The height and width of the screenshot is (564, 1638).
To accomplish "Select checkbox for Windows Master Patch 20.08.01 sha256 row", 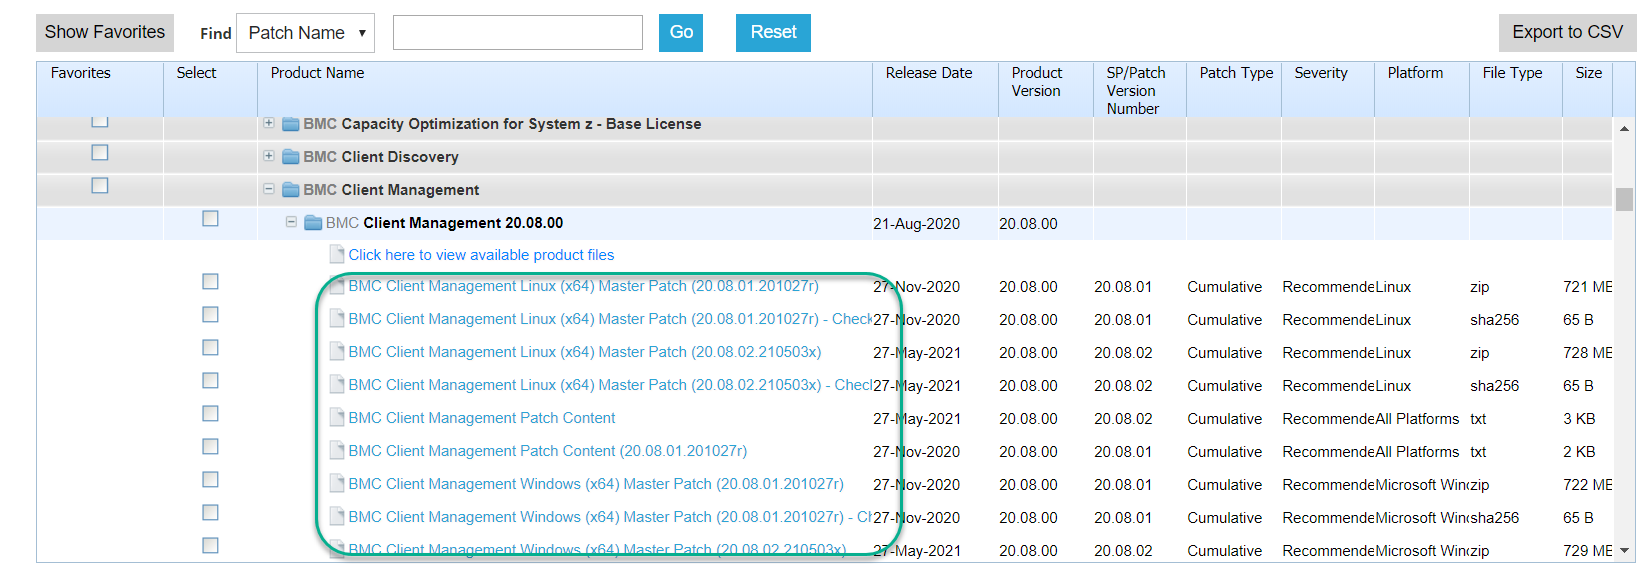I will (210, 513).
